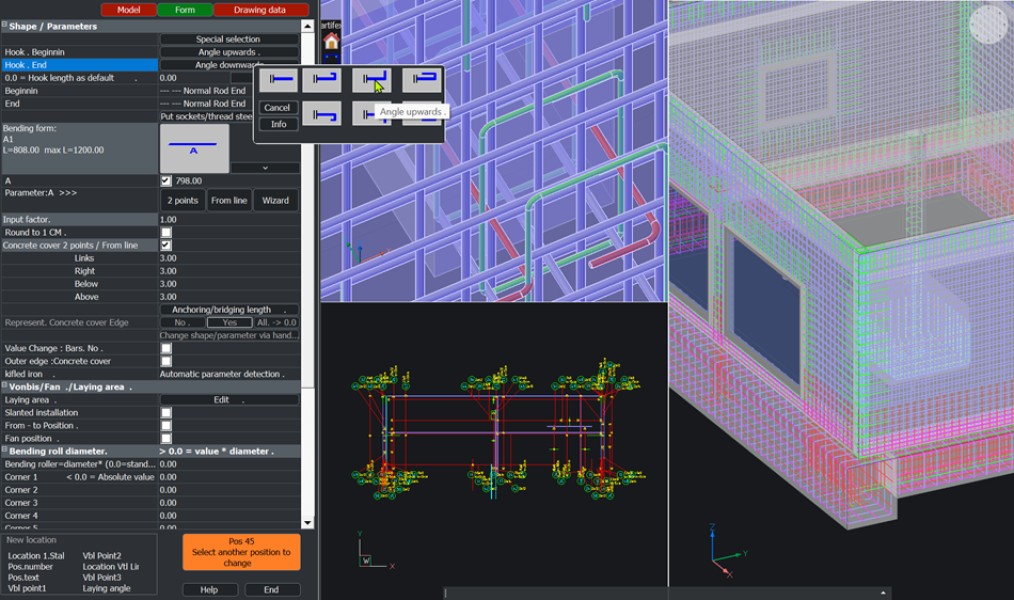This screenshot has height=600, width=1014.
Task: Click the panel scrollbar down arrow
Action: (x=308, y=522)
